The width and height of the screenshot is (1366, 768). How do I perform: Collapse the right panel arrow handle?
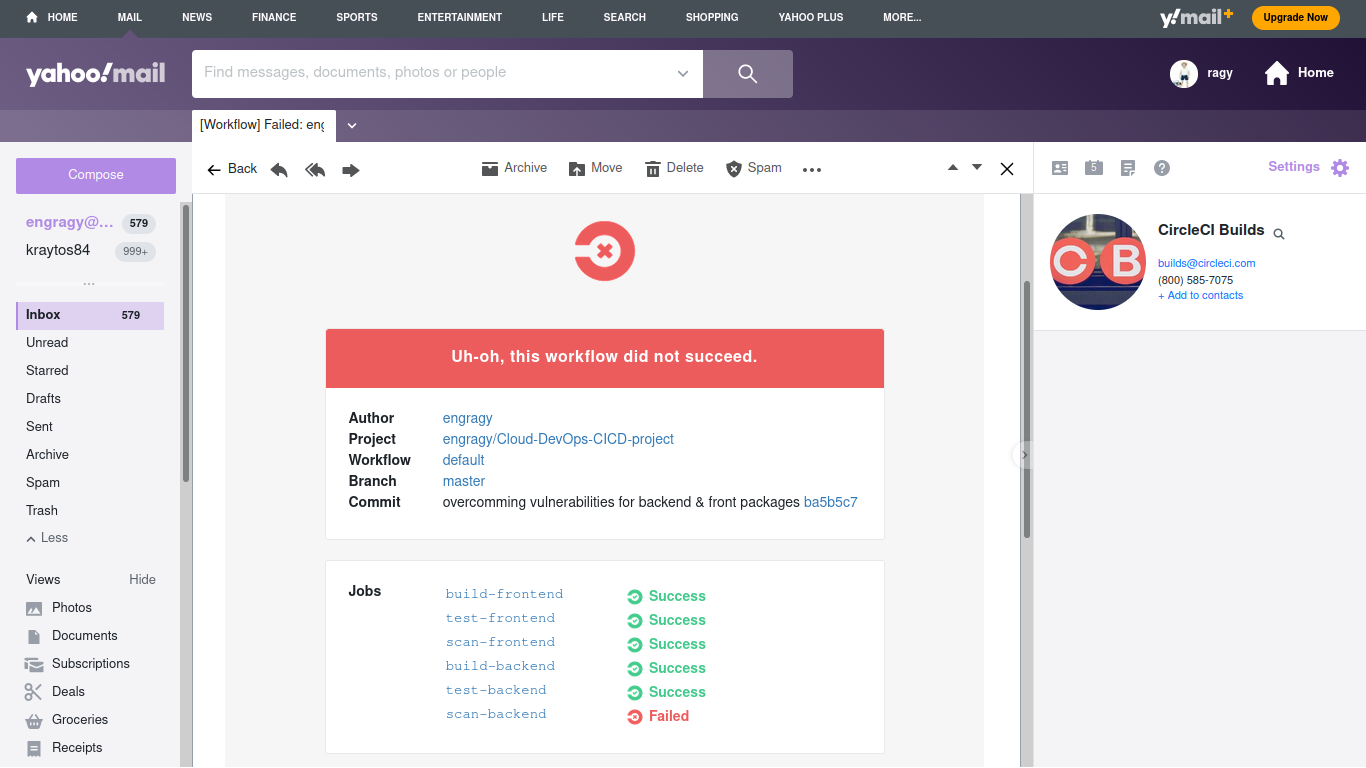coord(1023,455)
